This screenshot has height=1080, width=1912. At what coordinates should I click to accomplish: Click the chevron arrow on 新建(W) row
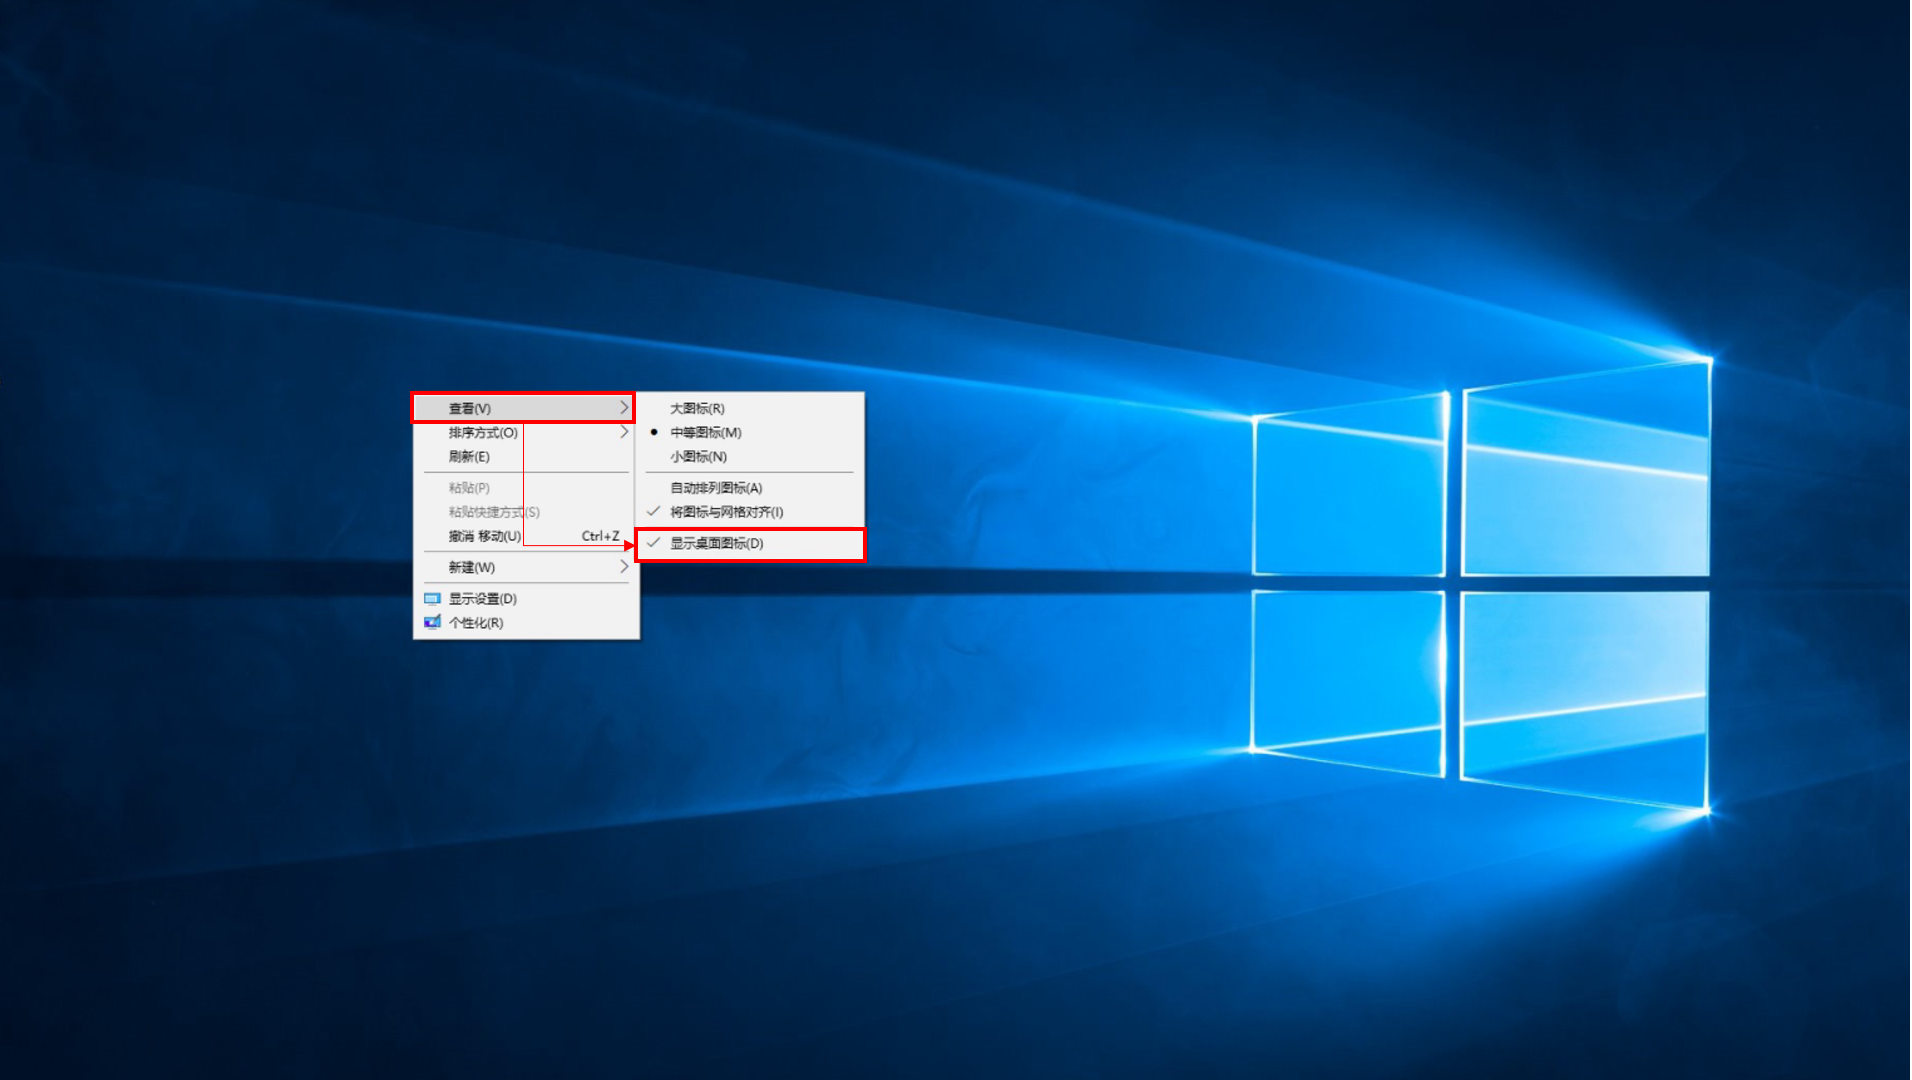624,566
